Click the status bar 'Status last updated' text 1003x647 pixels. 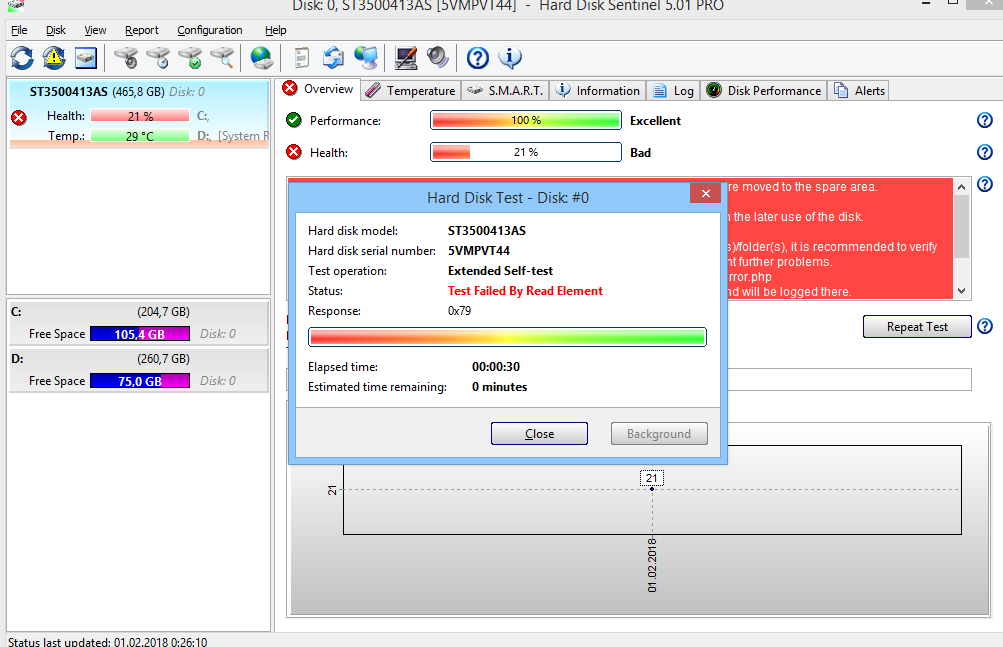(107, 641)
